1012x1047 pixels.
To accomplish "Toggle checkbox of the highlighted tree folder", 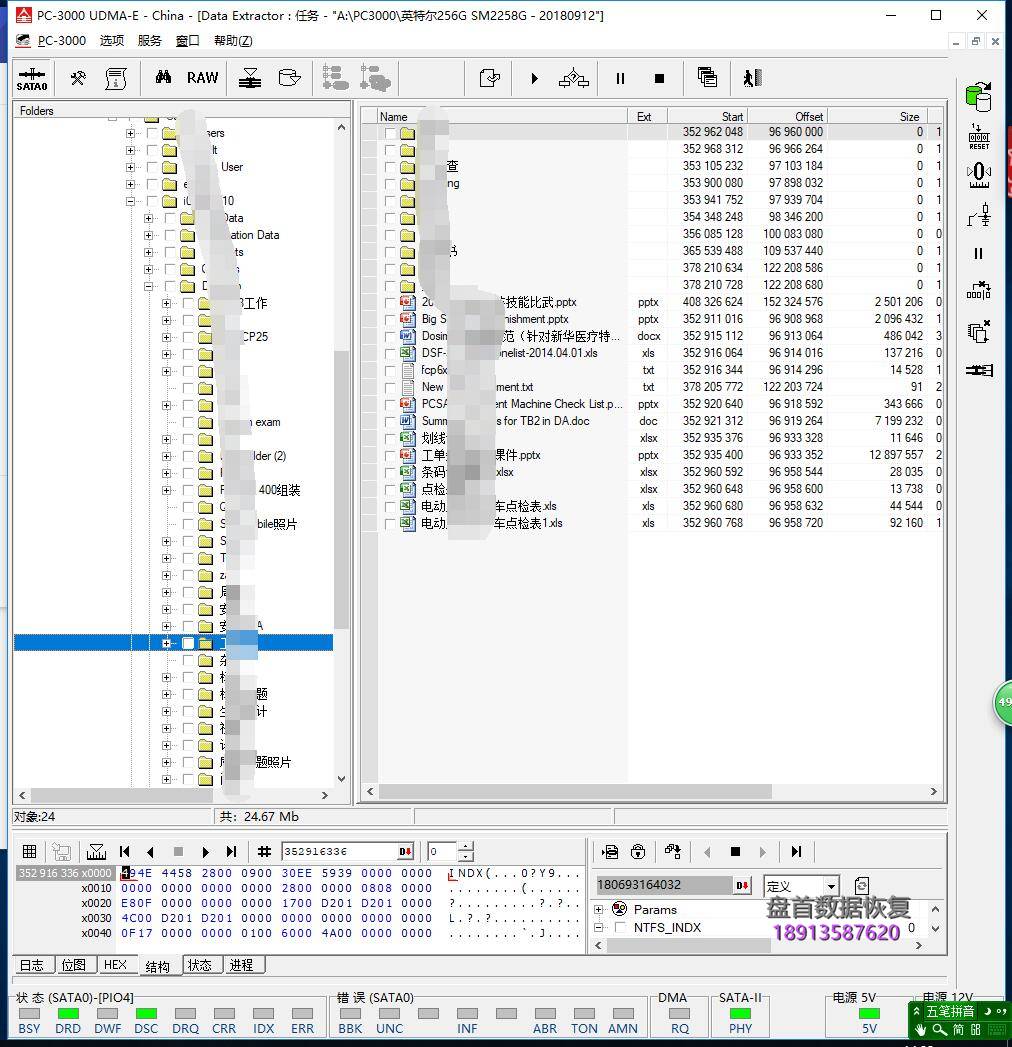I will 187,643.
